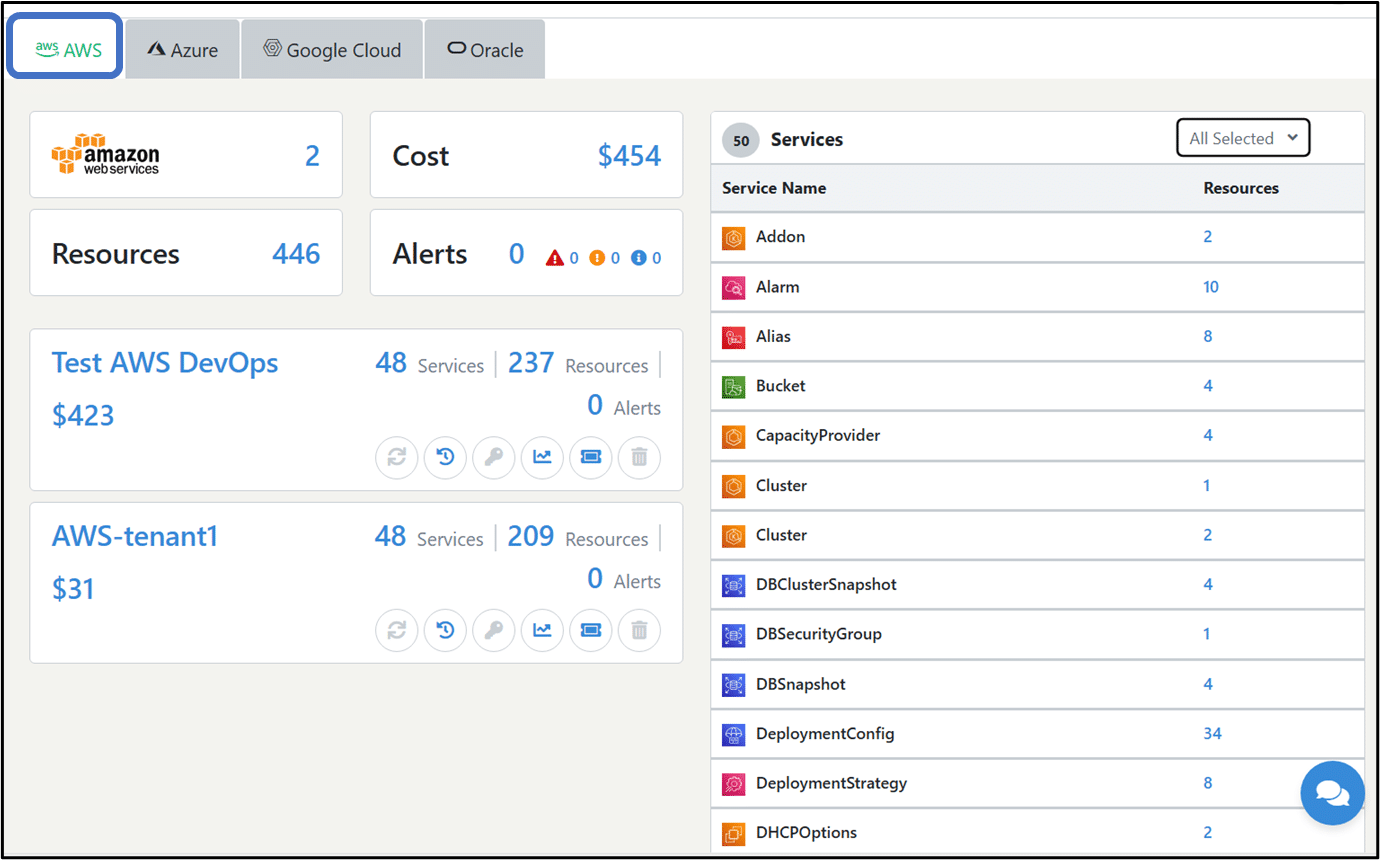Screen dimensions: 1380x860
Task: Click the blue info alerts icon
Action: click(639, 258)
